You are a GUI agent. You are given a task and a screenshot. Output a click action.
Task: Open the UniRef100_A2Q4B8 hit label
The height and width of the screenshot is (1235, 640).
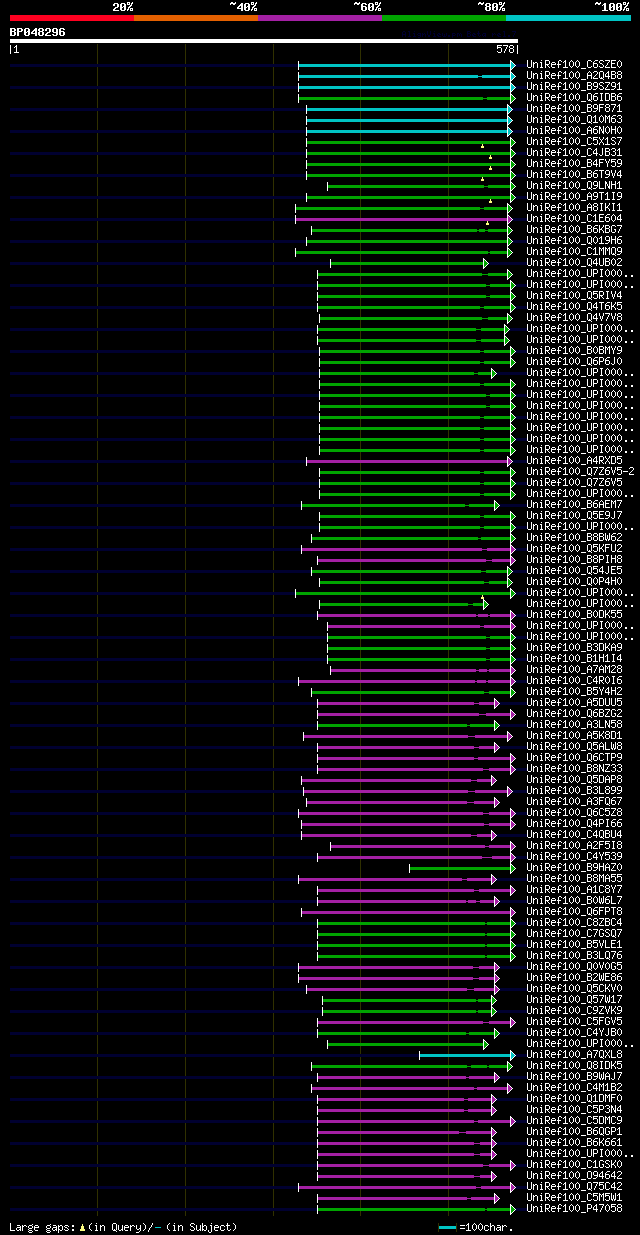coord(574,76)
